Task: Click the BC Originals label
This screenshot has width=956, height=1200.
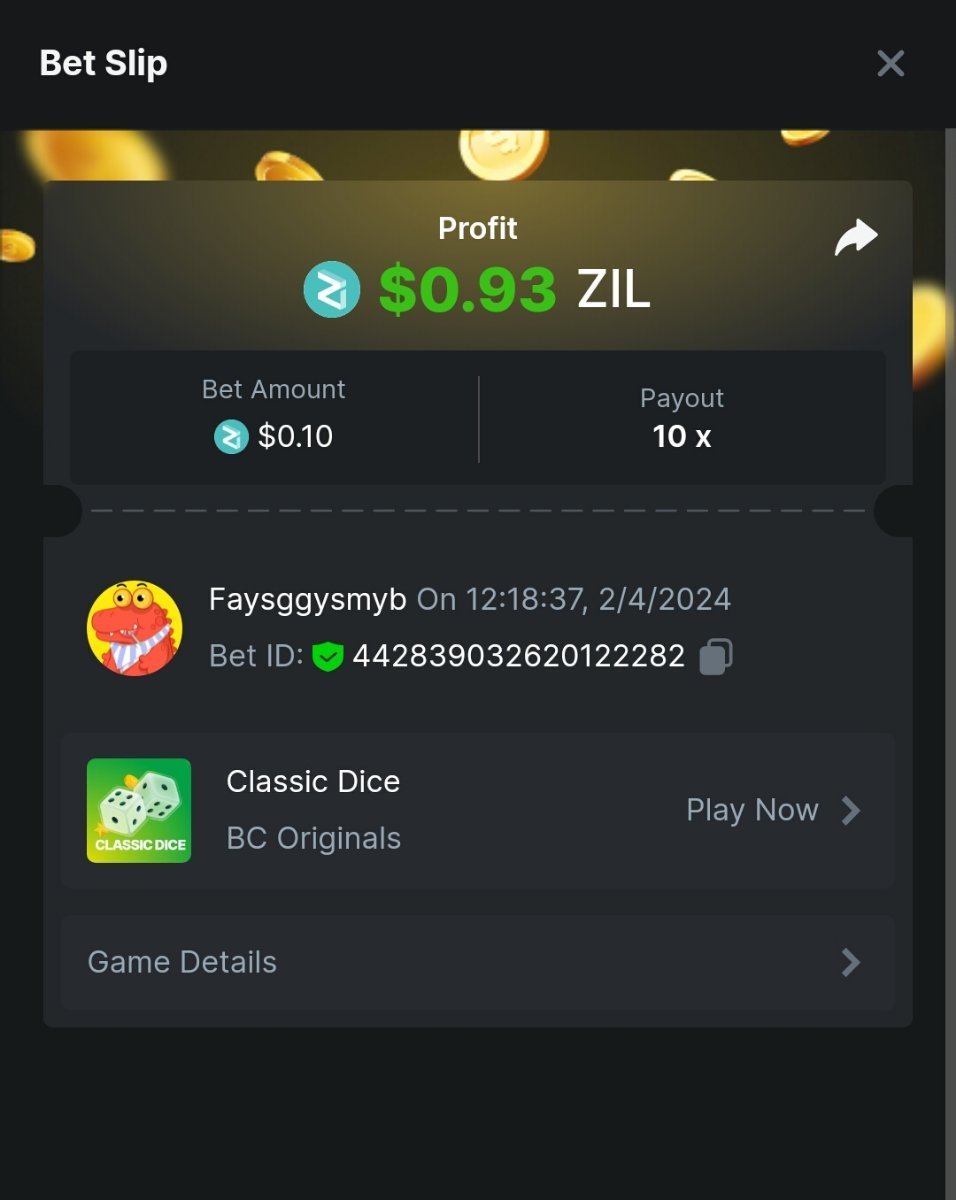Action: pos(314,838)
